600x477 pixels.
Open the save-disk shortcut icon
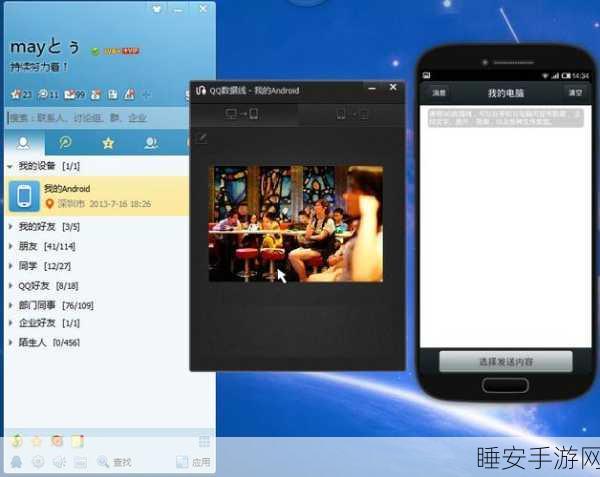112,94
